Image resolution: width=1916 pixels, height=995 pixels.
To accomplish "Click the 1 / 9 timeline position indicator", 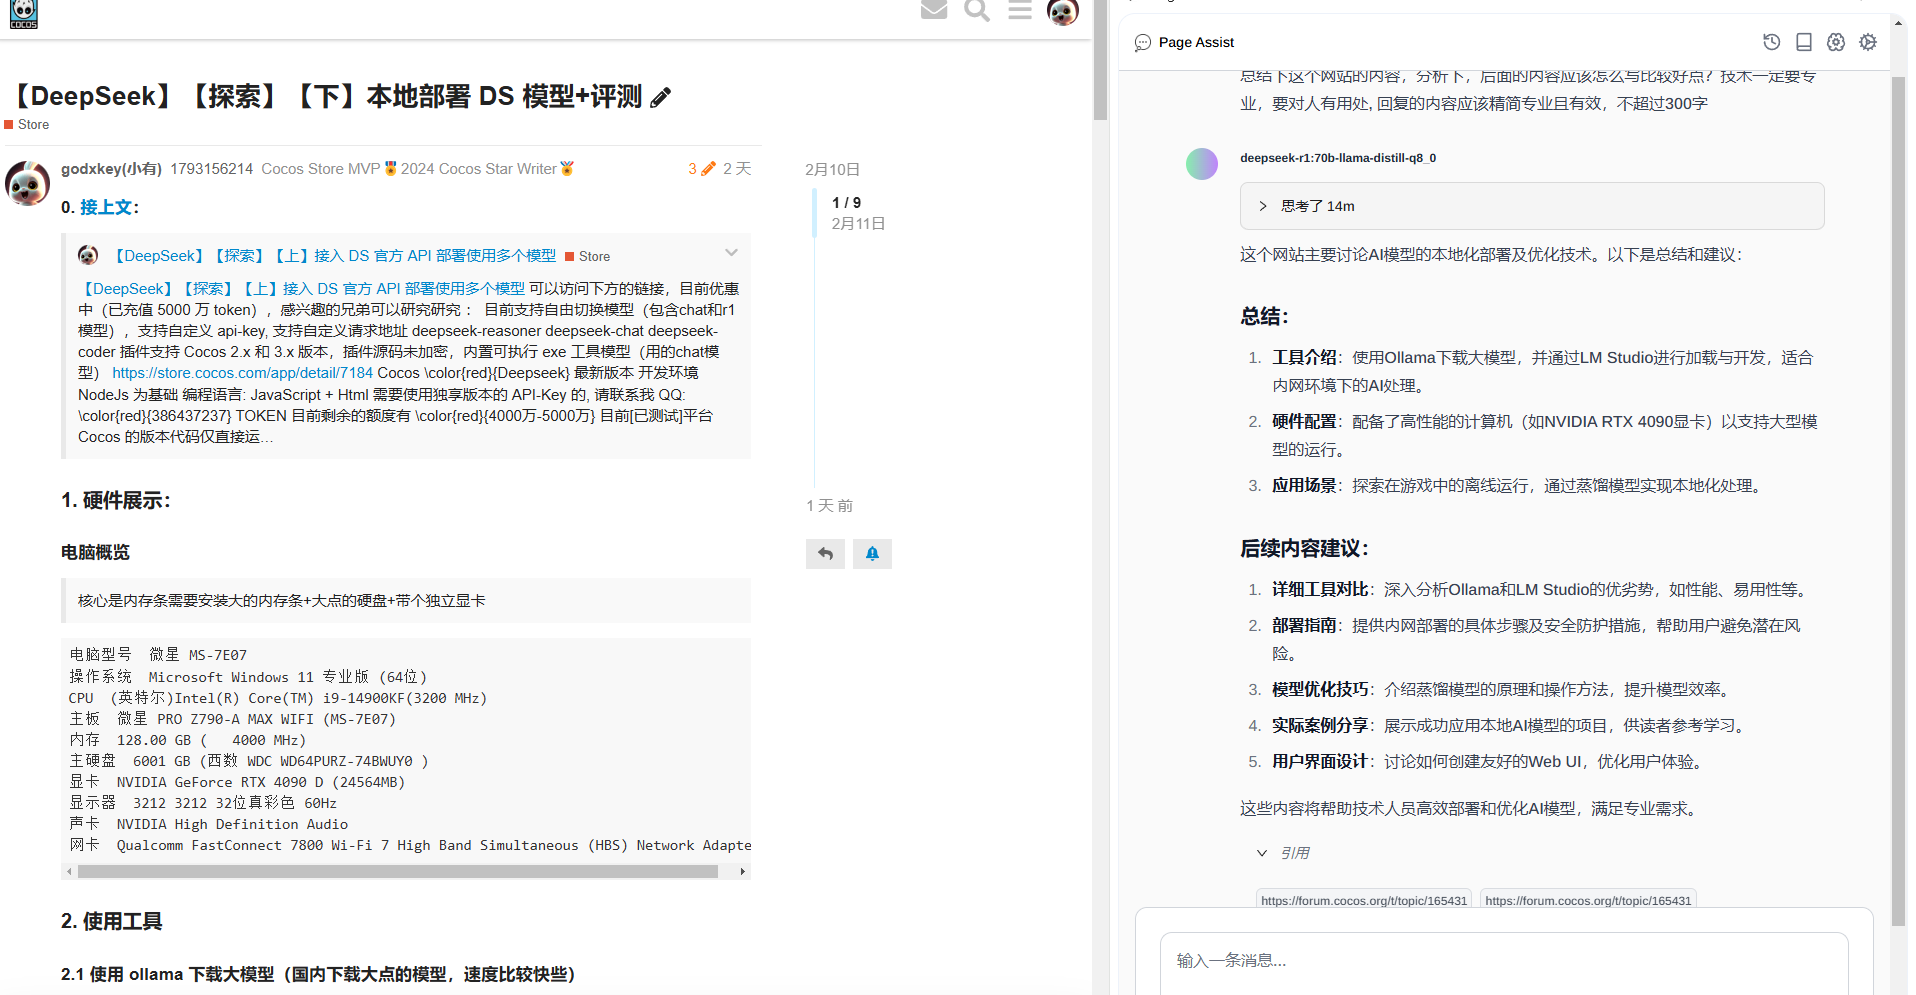I will coord(846,203).
